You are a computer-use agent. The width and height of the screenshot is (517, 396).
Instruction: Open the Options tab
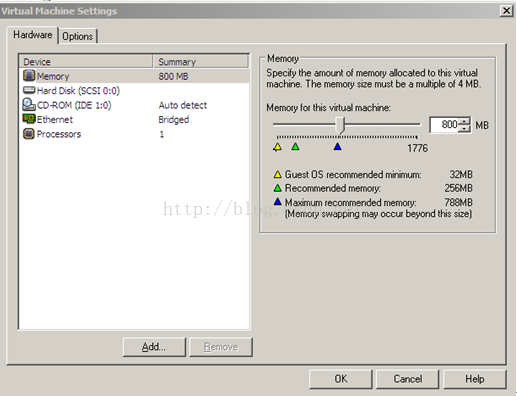pyautogui.click(x=78, y=36)
